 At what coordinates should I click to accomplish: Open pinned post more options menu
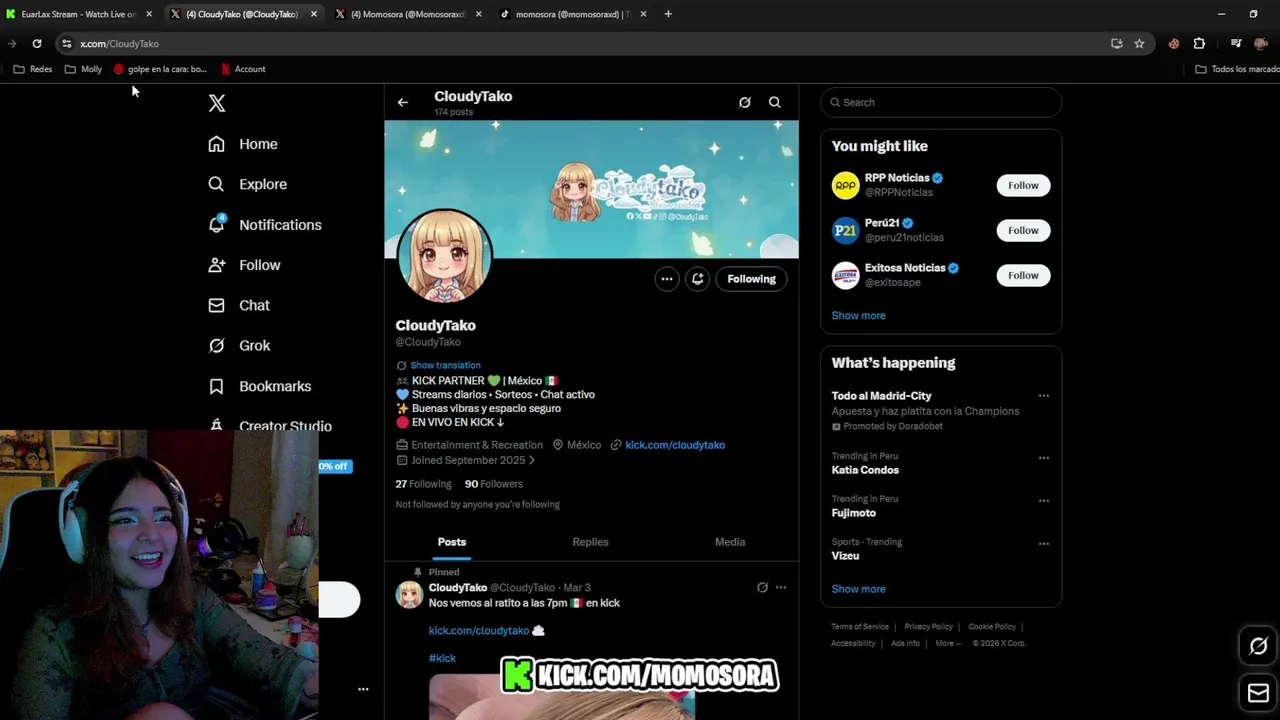(x=781, y=588)
